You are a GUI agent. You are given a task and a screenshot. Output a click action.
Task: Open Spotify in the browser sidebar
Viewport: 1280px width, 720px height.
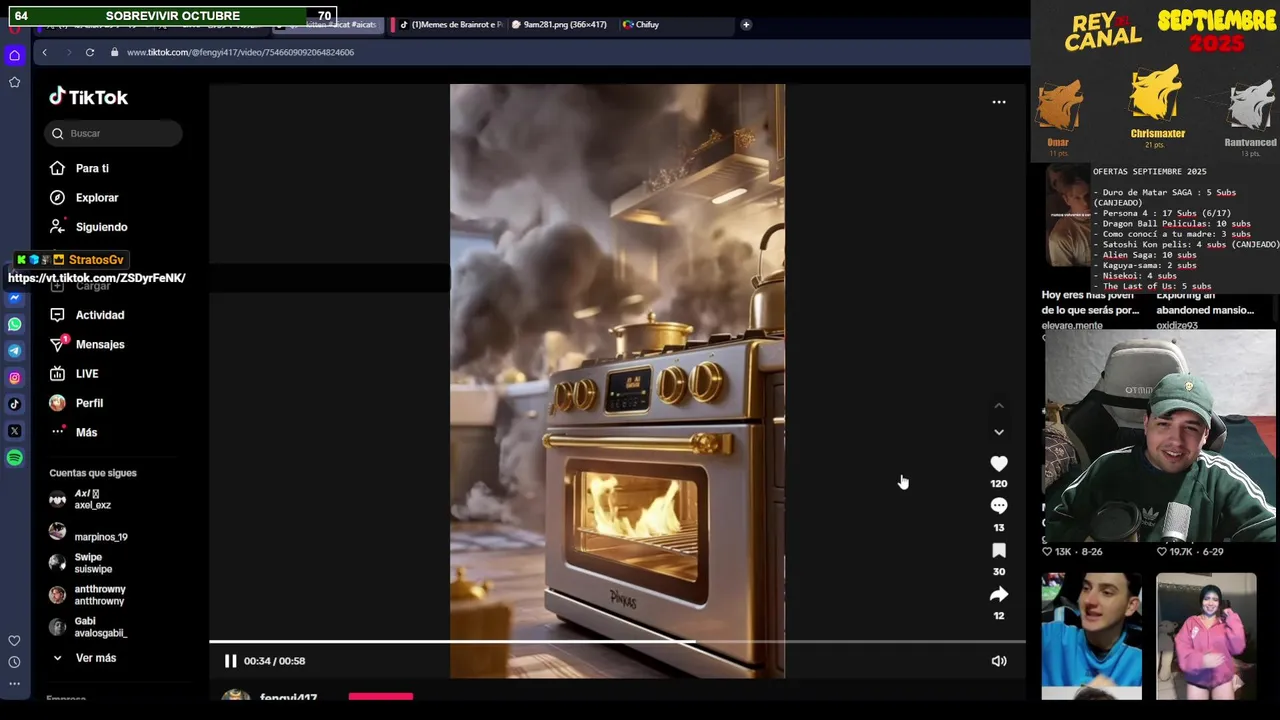[x=14, y=458]
